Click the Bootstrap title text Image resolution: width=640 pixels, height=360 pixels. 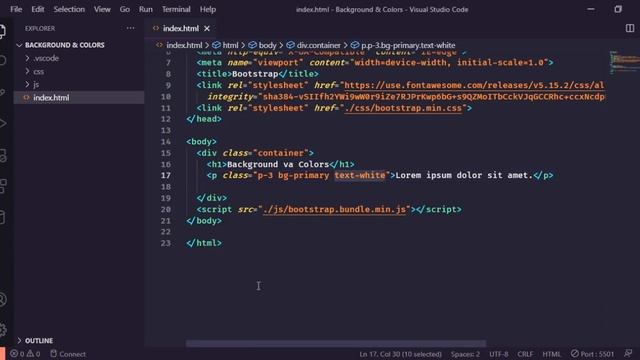coord(255,74)
